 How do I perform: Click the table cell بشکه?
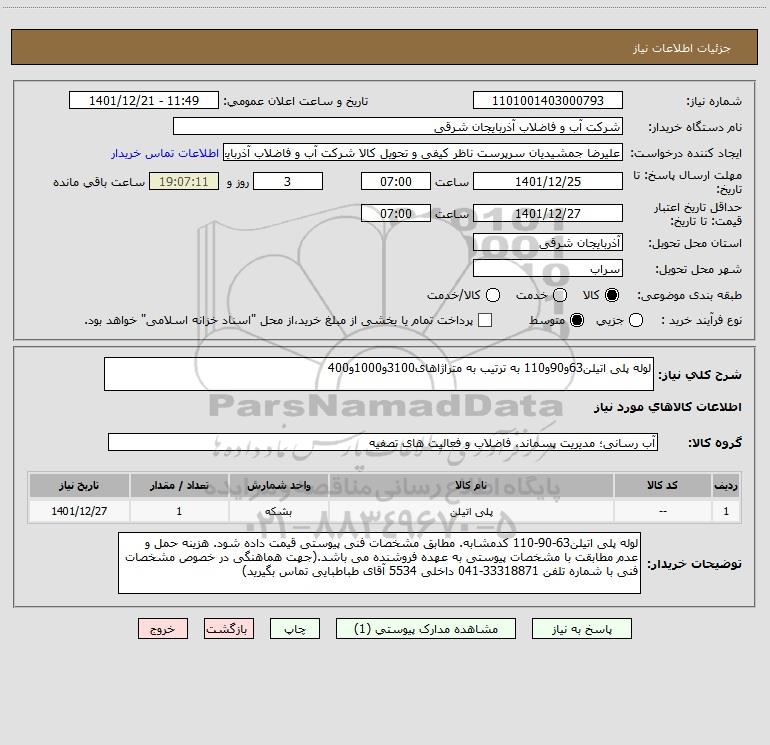(278, 512)
